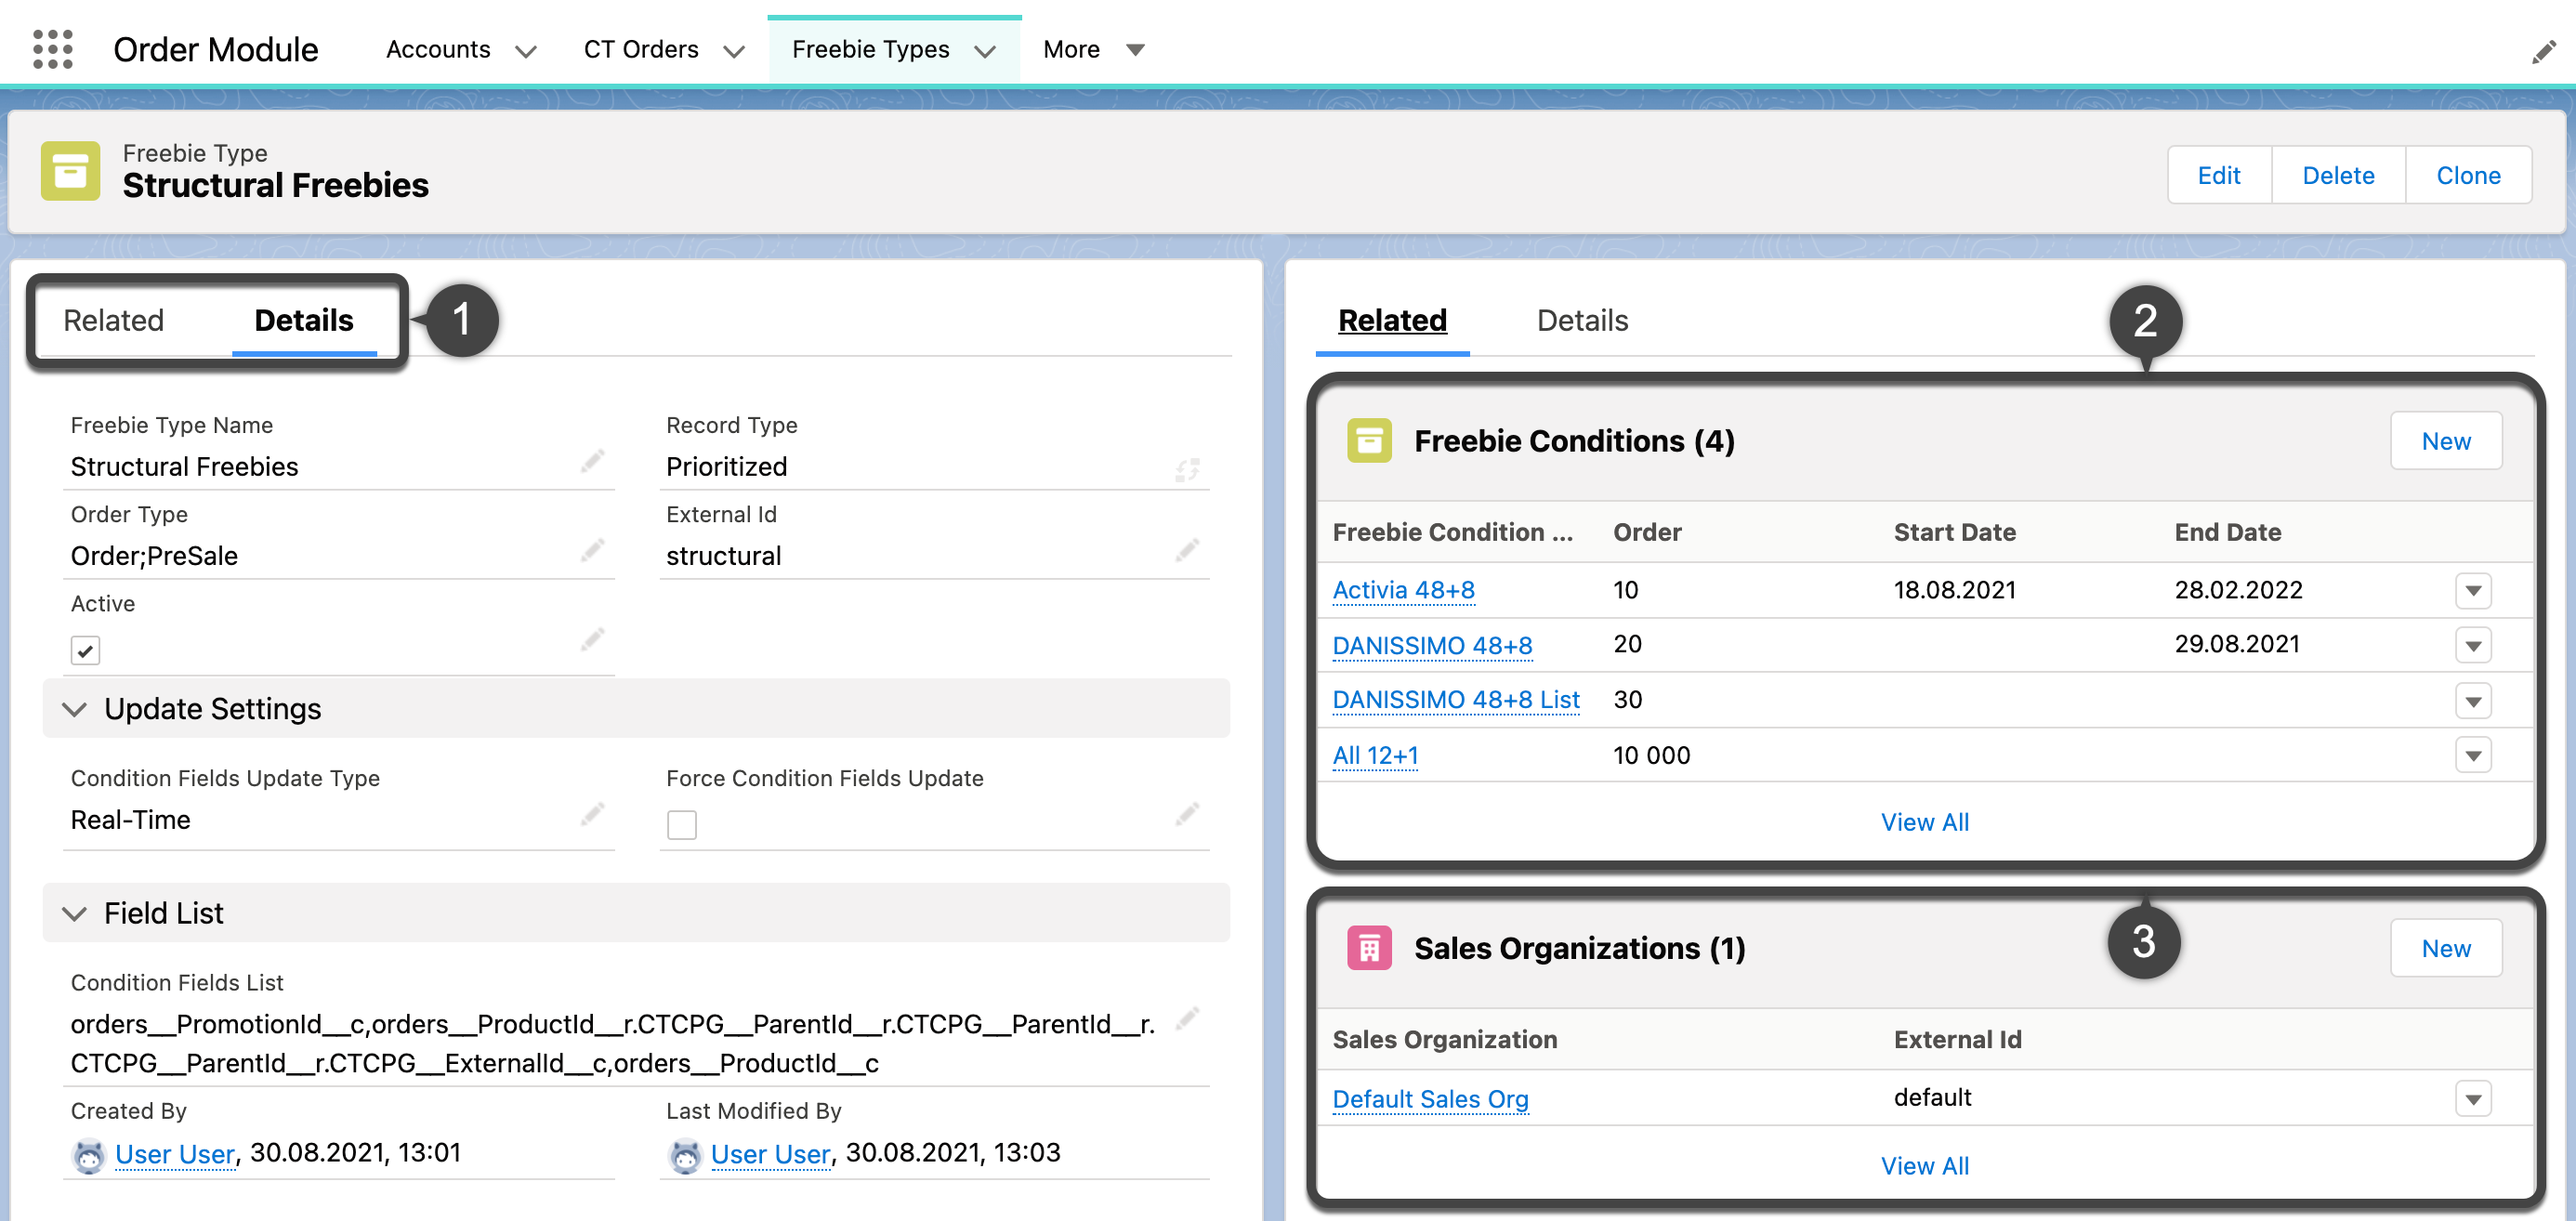Click the change Record Type icon
This screenshot has width=2576, height=1221.
1187,469
